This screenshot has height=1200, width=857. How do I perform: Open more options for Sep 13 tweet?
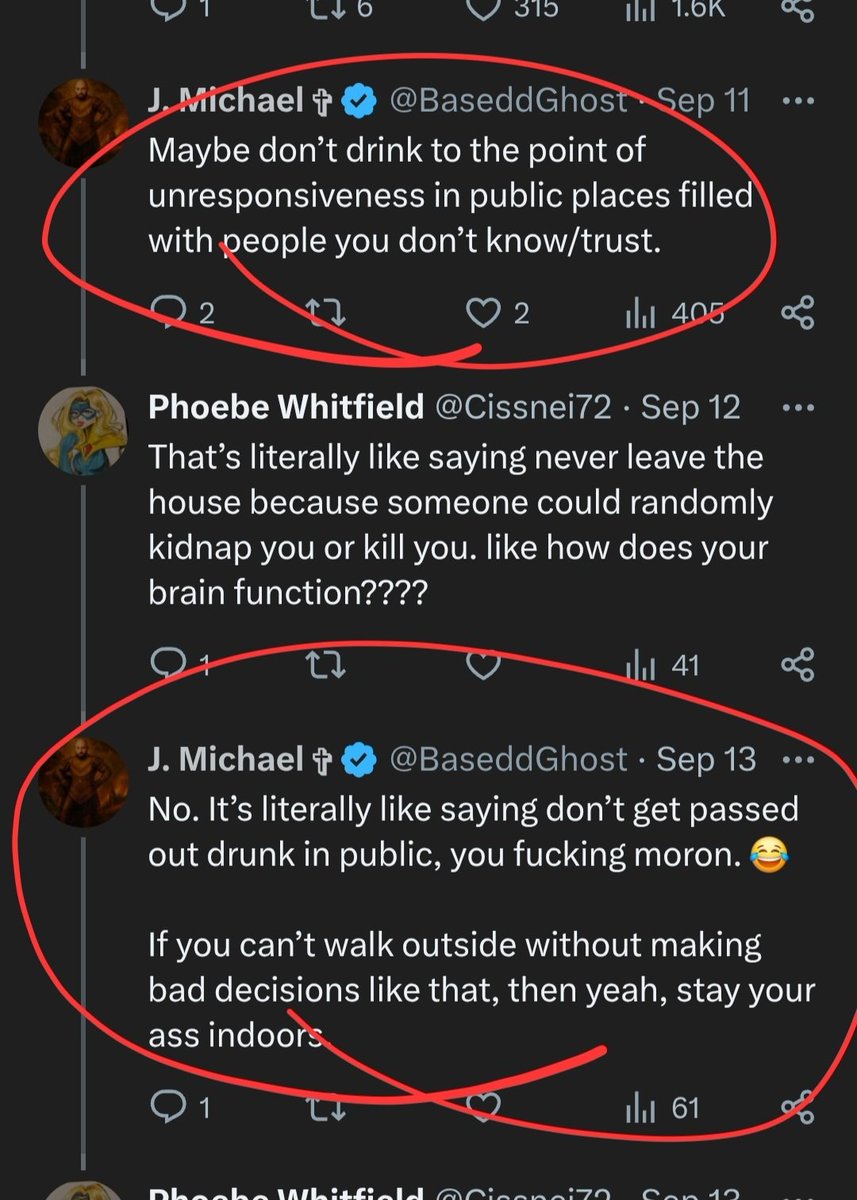coord(797,759)
